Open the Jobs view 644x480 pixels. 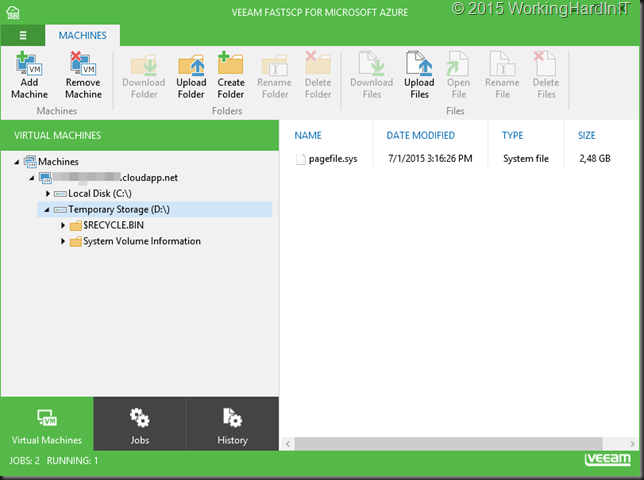pyautogui.click(x=140, y=424)
